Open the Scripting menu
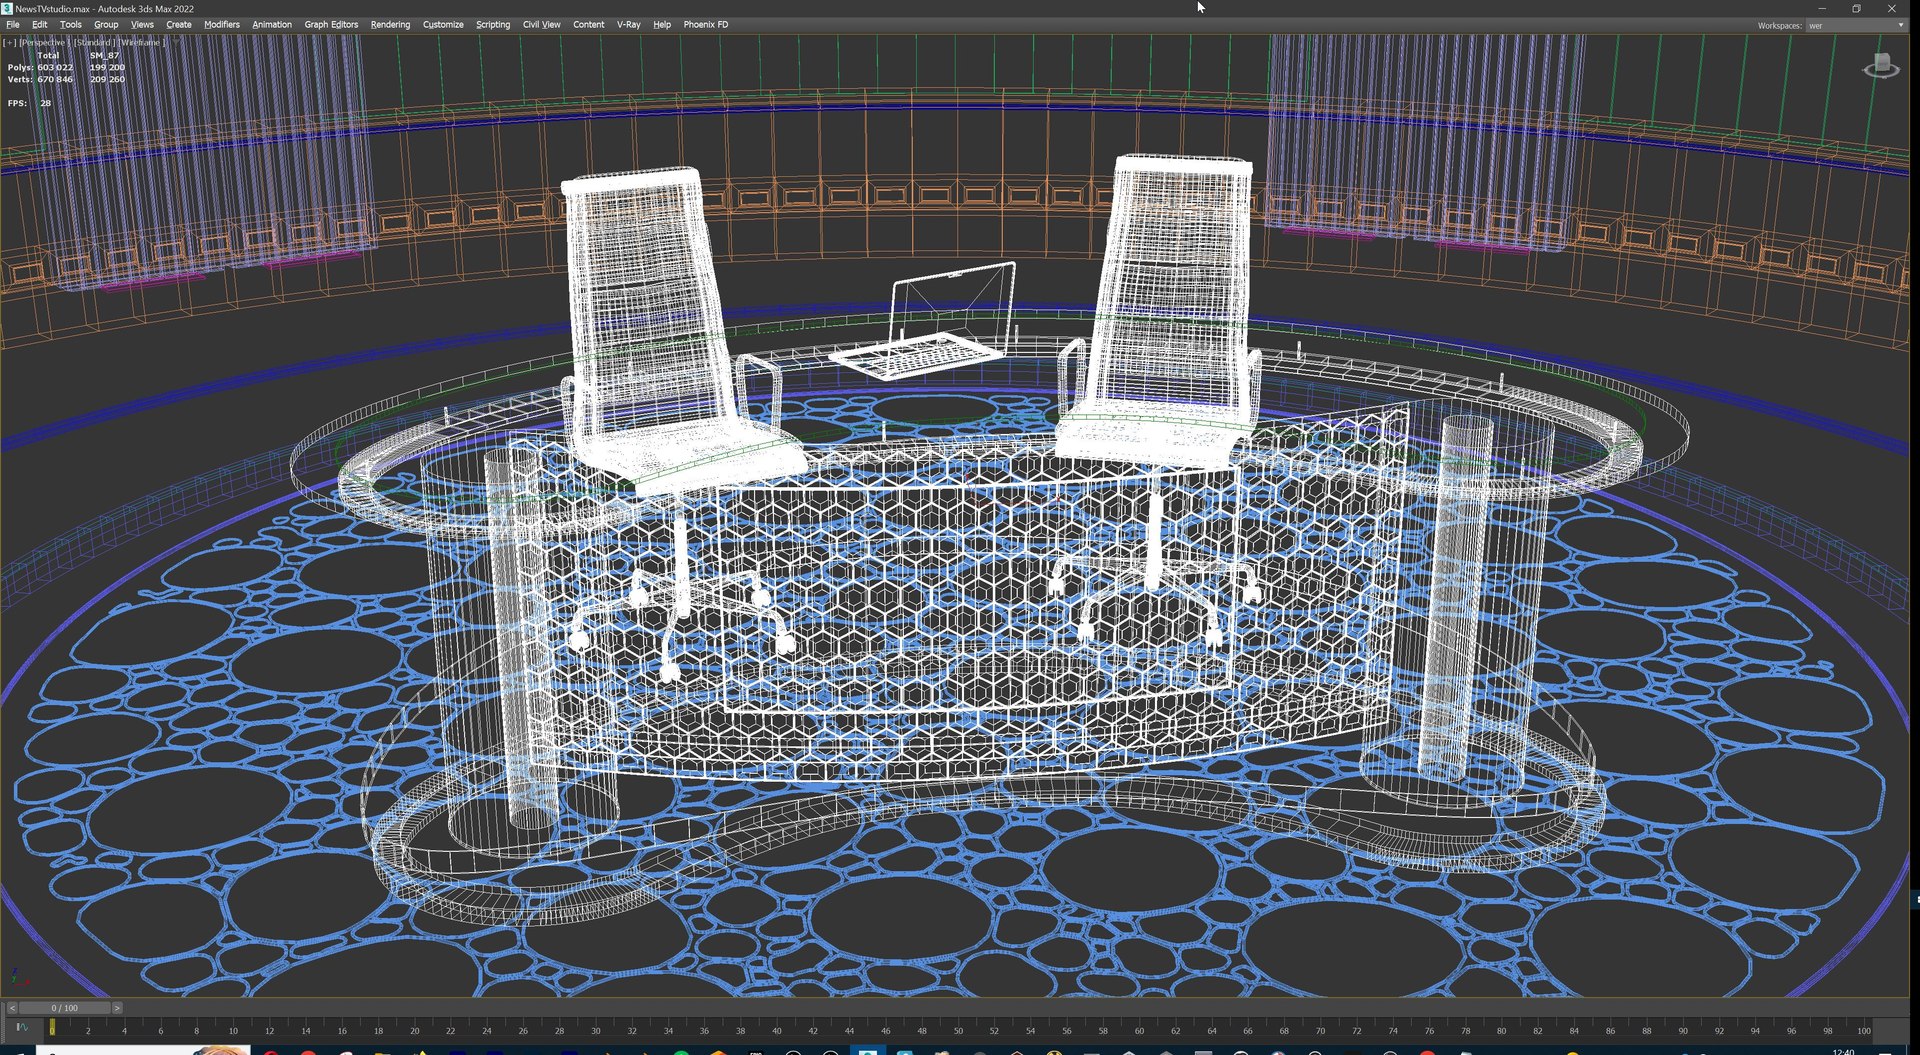This screenshot has height=1055, width=1920. (493, 24)
